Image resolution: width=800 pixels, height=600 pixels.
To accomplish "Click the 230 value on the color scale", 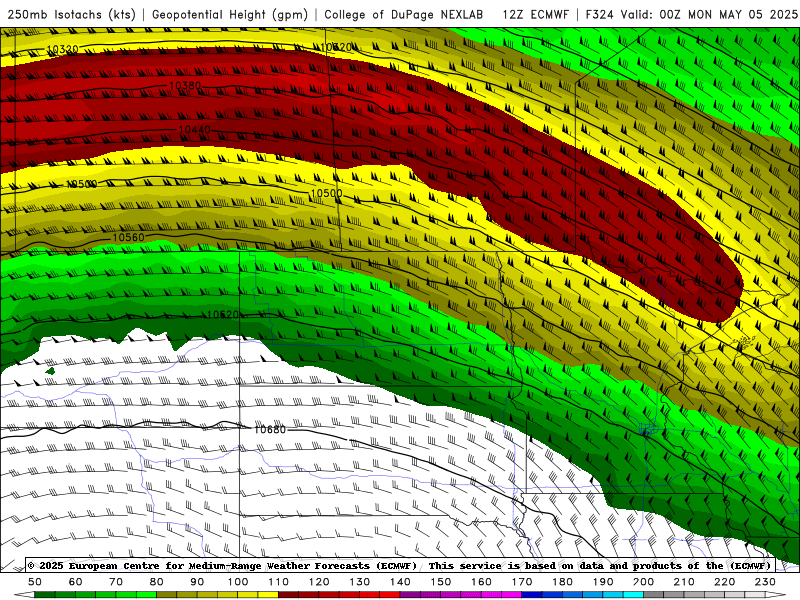I will click(765, 582).
